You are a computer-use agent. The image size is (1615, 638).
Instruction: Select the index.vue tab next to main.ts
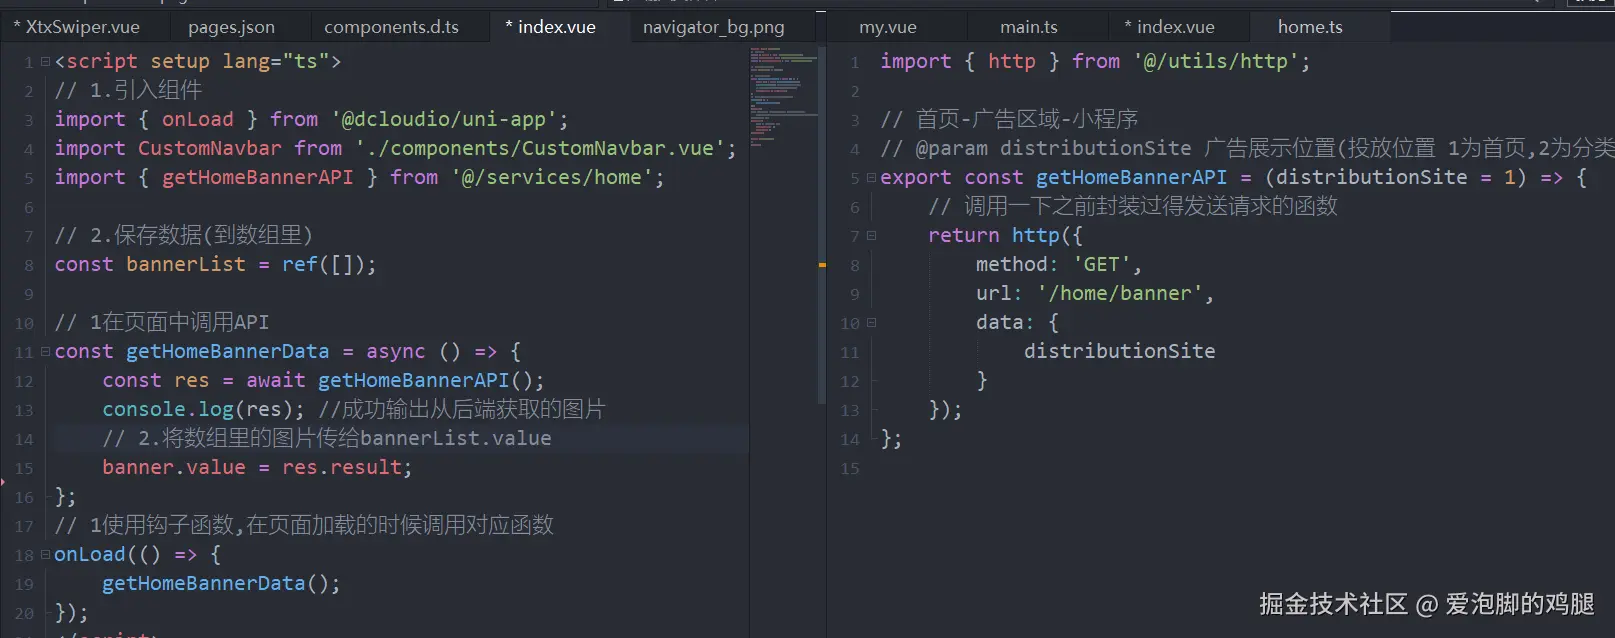pyautogui.click(x=1169, y=27)
